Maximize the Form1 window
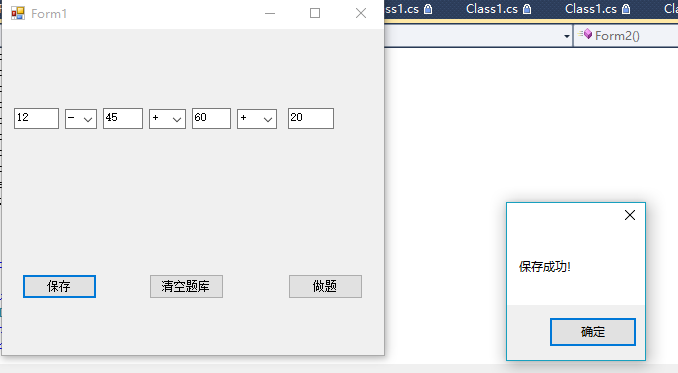 (x=315, y=13)
